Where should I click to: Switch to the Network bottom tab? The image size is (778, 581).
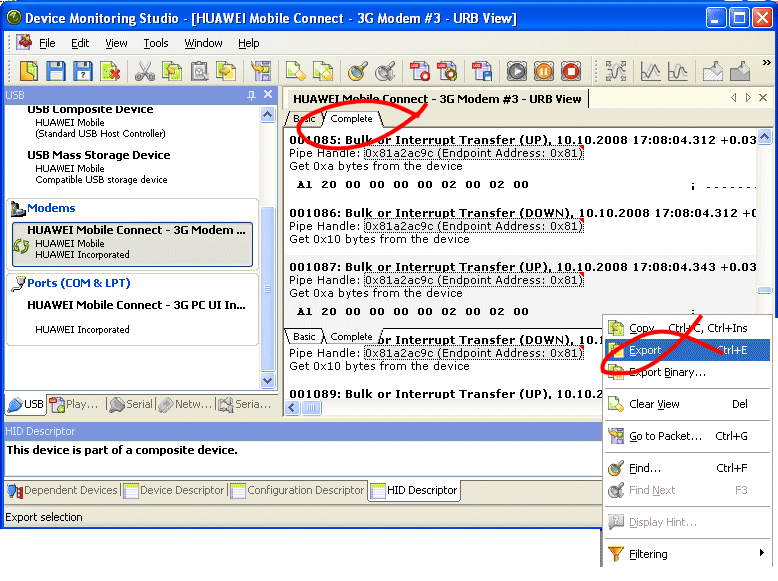point(186,404)
